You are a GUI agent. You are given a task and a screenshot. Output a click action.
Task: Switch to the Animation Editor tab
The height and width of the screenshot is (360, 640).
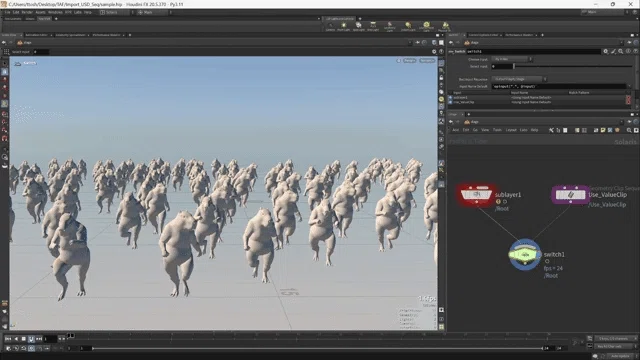pos(36,35)
